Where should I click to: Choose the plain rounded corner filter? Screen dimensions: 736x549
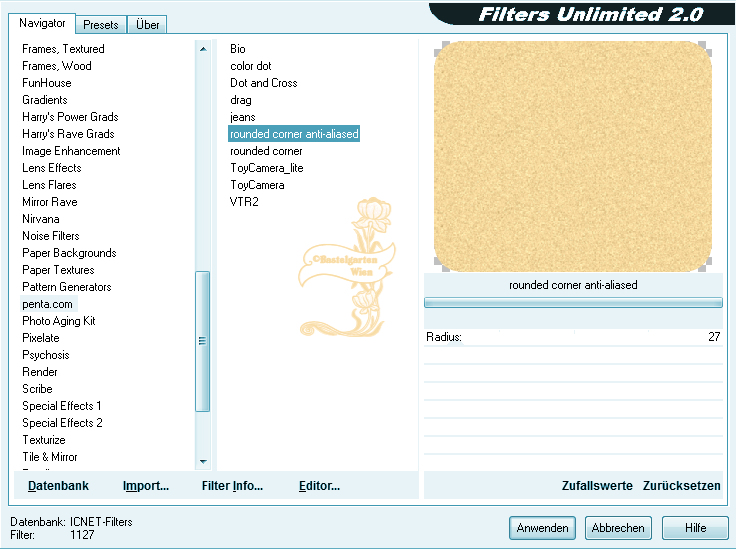[266, 151]
